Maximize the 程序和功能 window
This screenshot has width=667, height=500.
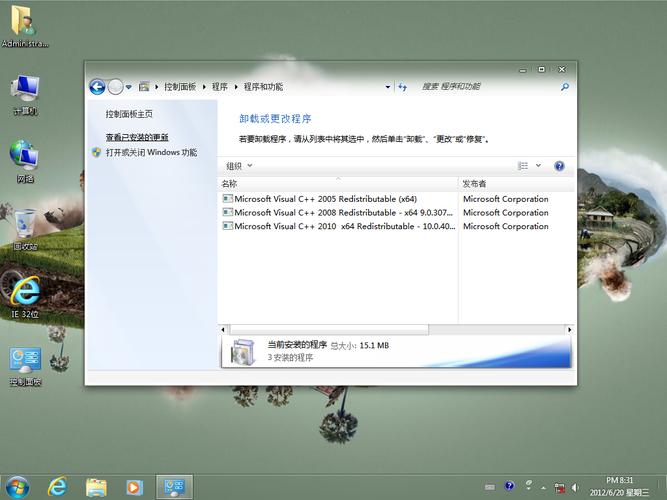(542, 69)
